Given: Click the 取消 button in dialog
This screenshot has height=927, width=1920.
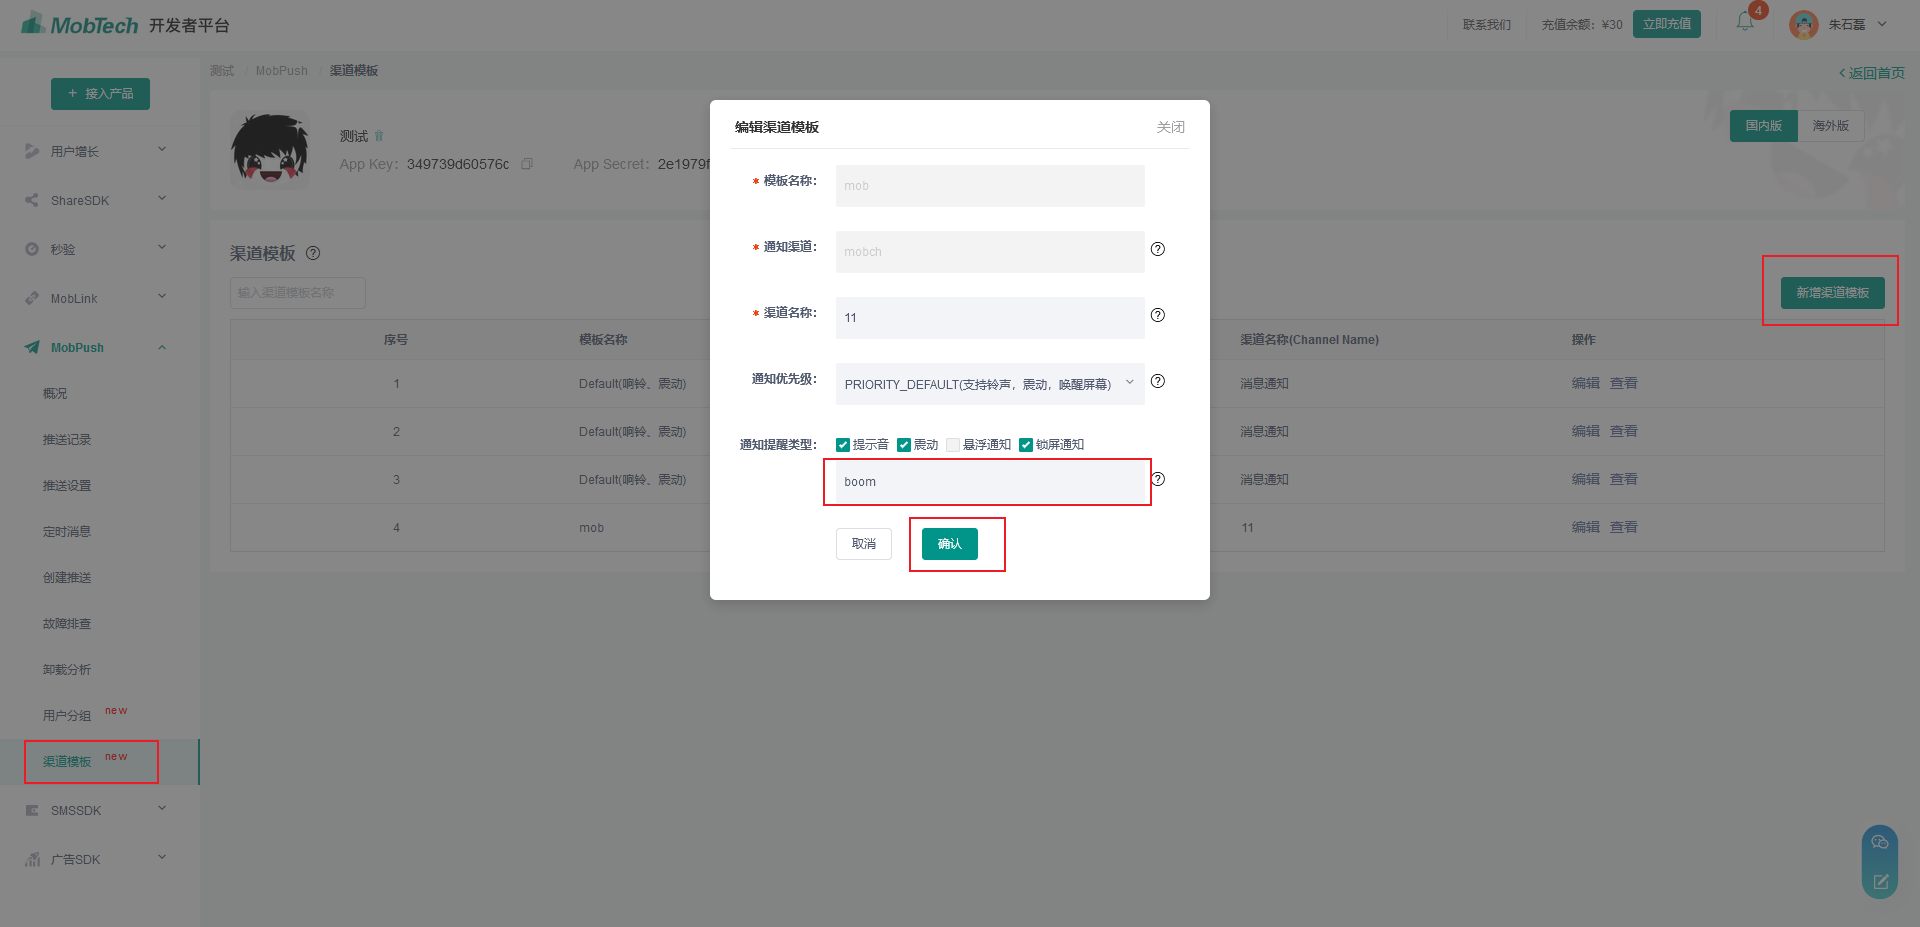Looking at the screenshot, I should click(864, 544).
